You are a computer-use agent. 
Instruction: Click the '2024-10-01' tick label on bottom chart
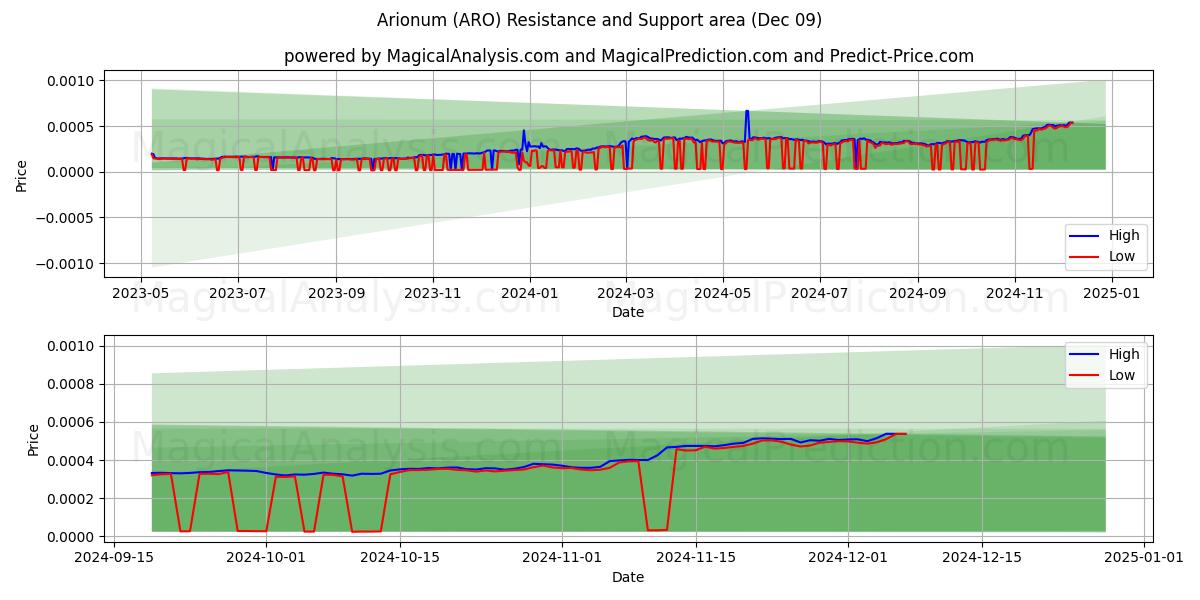[266, 559]
